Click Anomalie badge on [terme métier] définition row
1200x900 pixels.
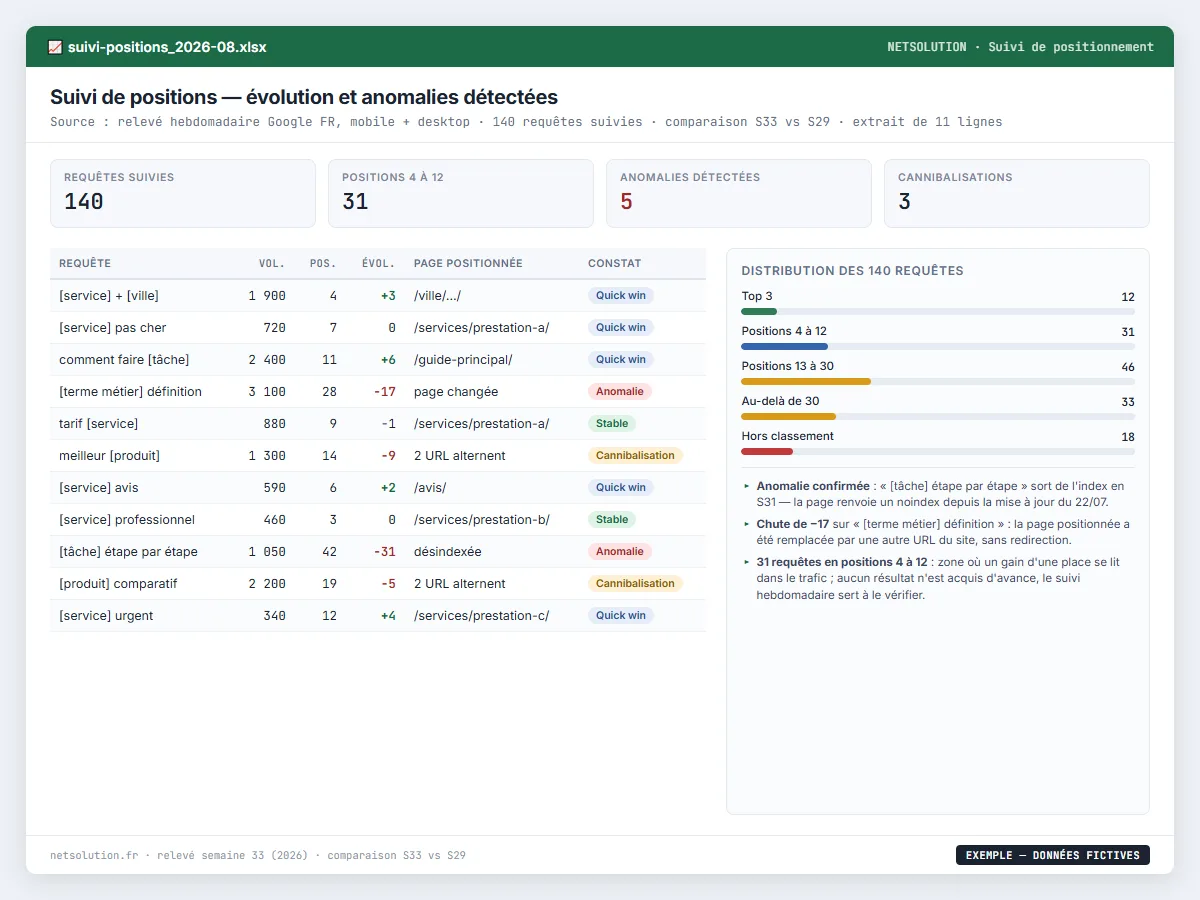tap(620, 392)
